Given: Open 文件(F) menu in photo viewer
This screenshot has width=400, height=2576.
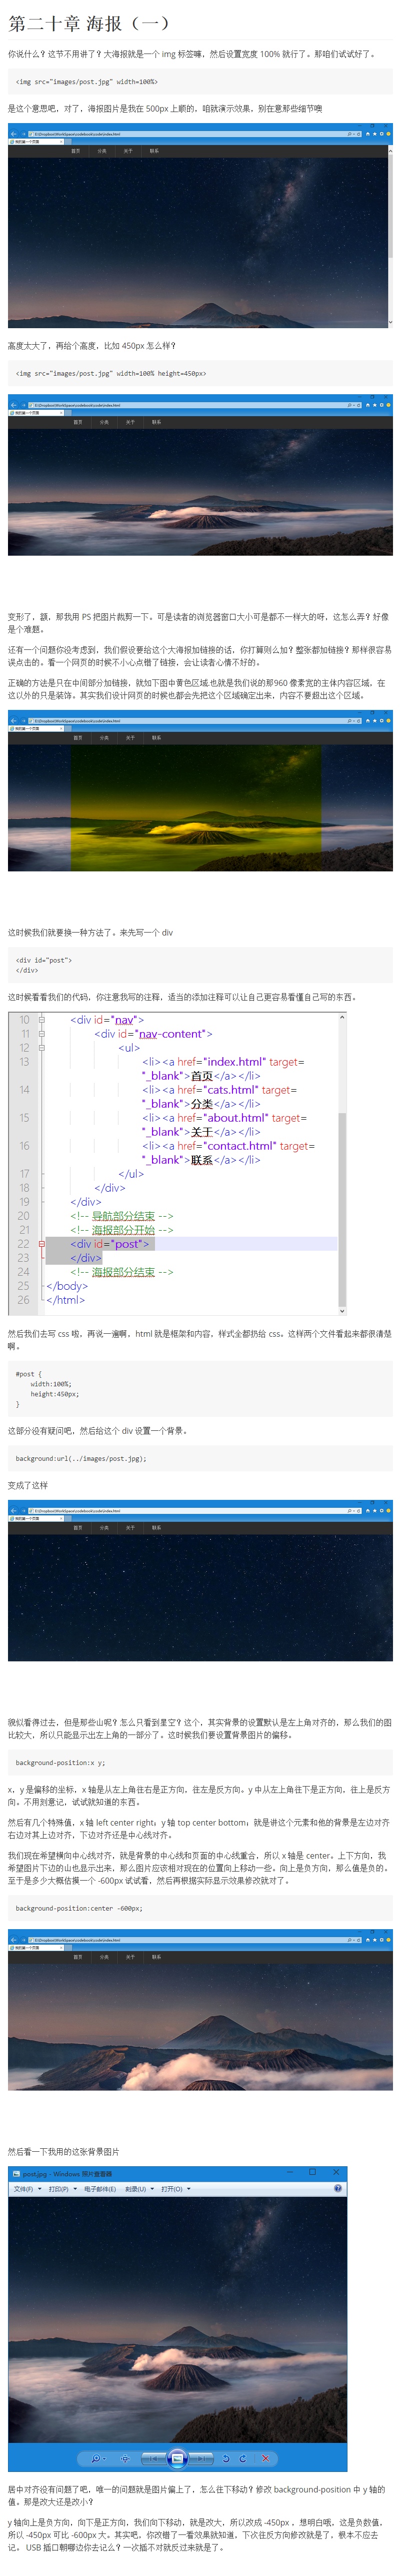Looking at the screenshot, I should pyautogui.click(x=26, y=2189).
